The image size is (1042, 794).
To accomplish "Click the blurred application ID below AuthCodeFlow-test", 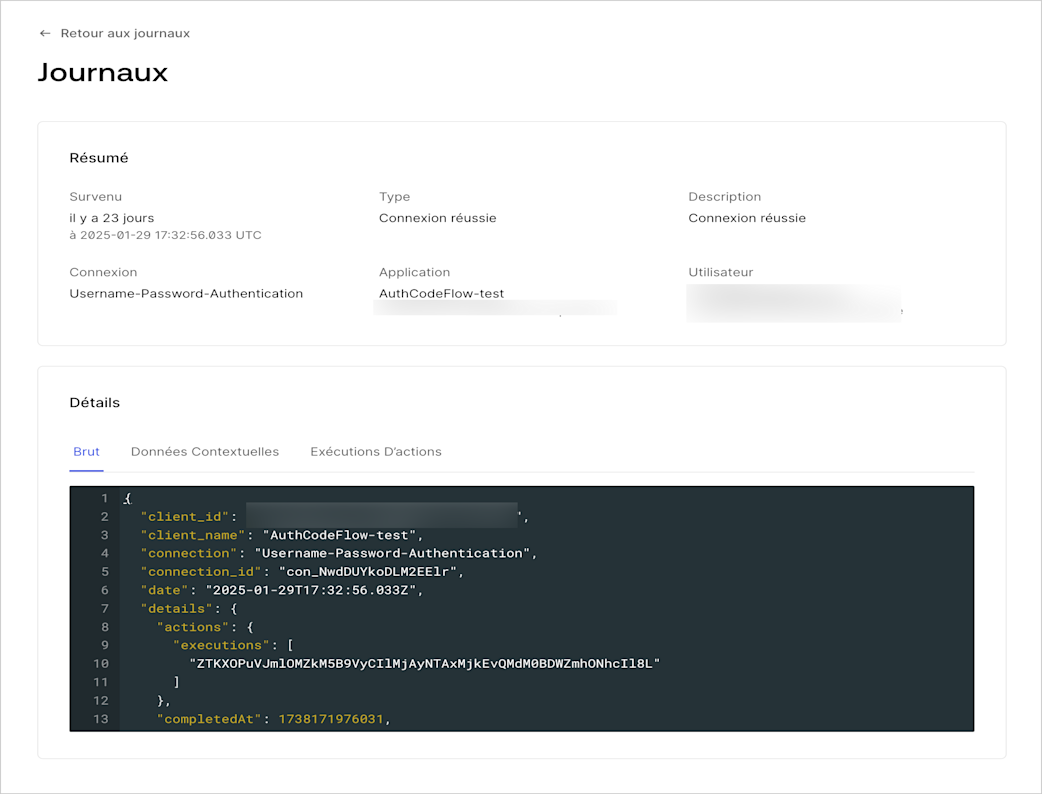I will point(495,308).
